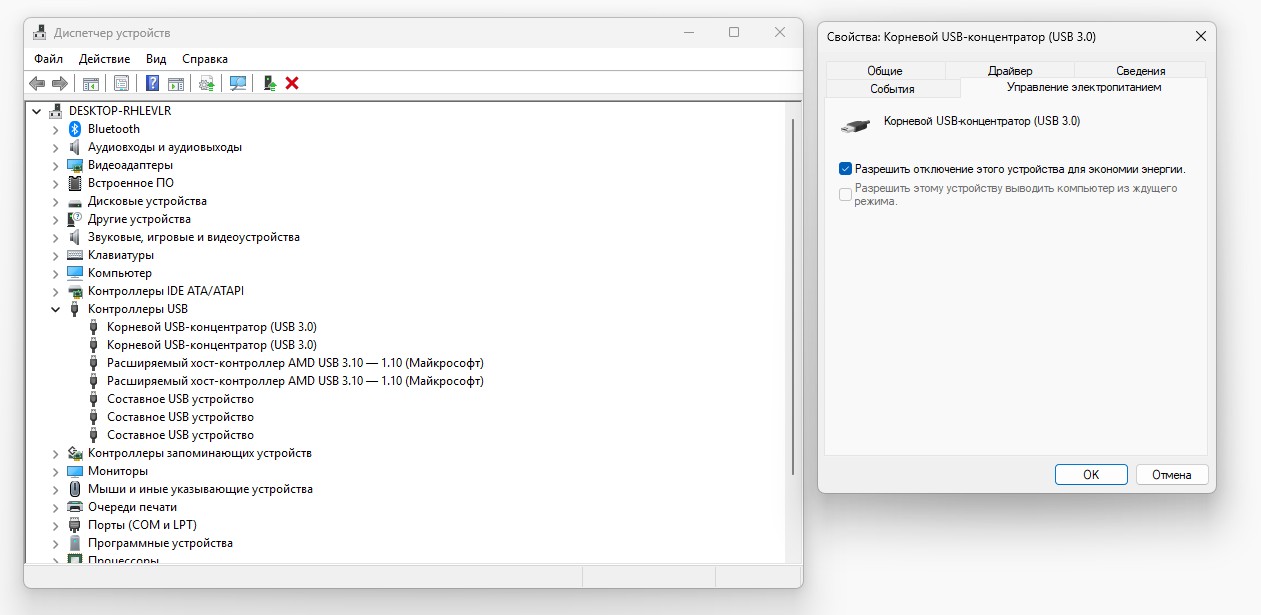Select first Составное USB устройство item
This screenshot has height=615, width=1261.
coord(180,399)
